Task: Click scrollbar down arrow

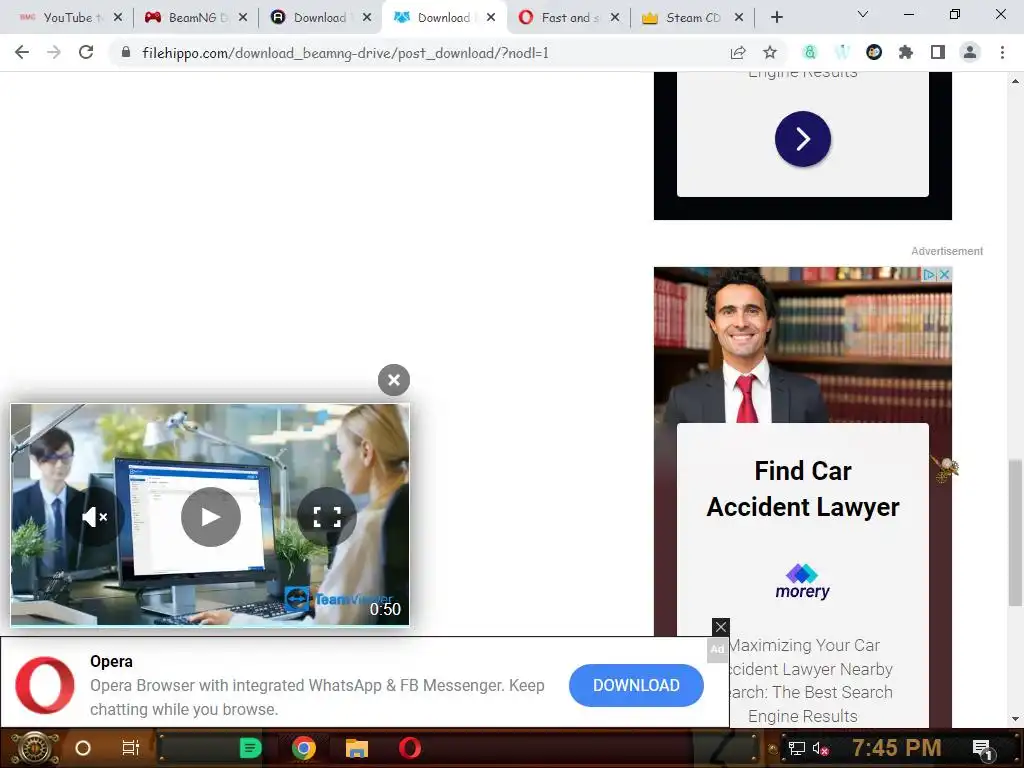Action: 1015,719
